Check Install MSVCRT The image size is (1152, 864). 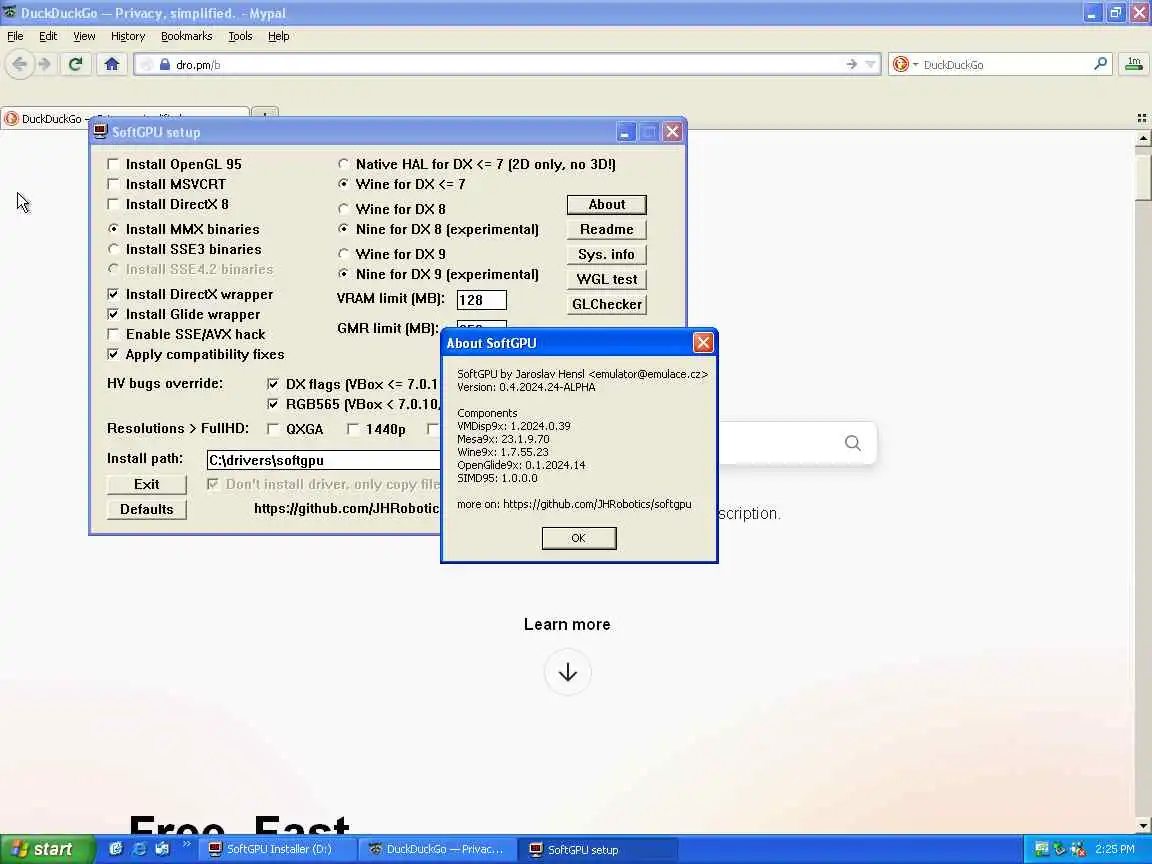[x=113, y=184]
